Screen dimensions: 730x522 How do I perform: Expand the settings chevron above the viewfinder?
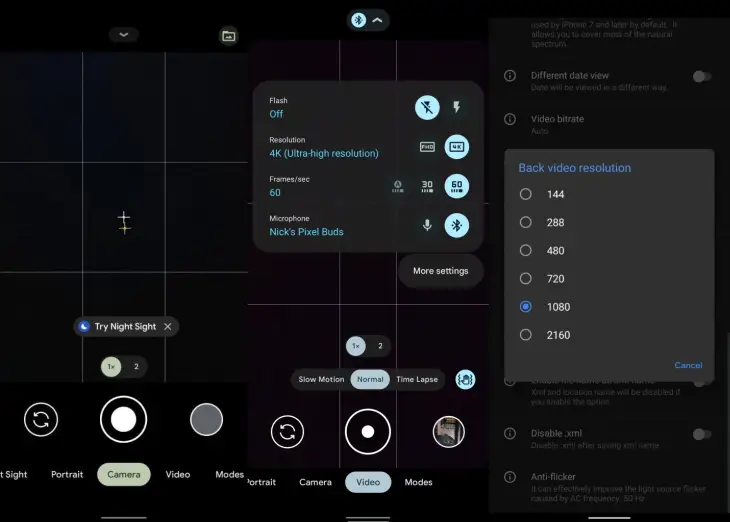pos(124,34)
